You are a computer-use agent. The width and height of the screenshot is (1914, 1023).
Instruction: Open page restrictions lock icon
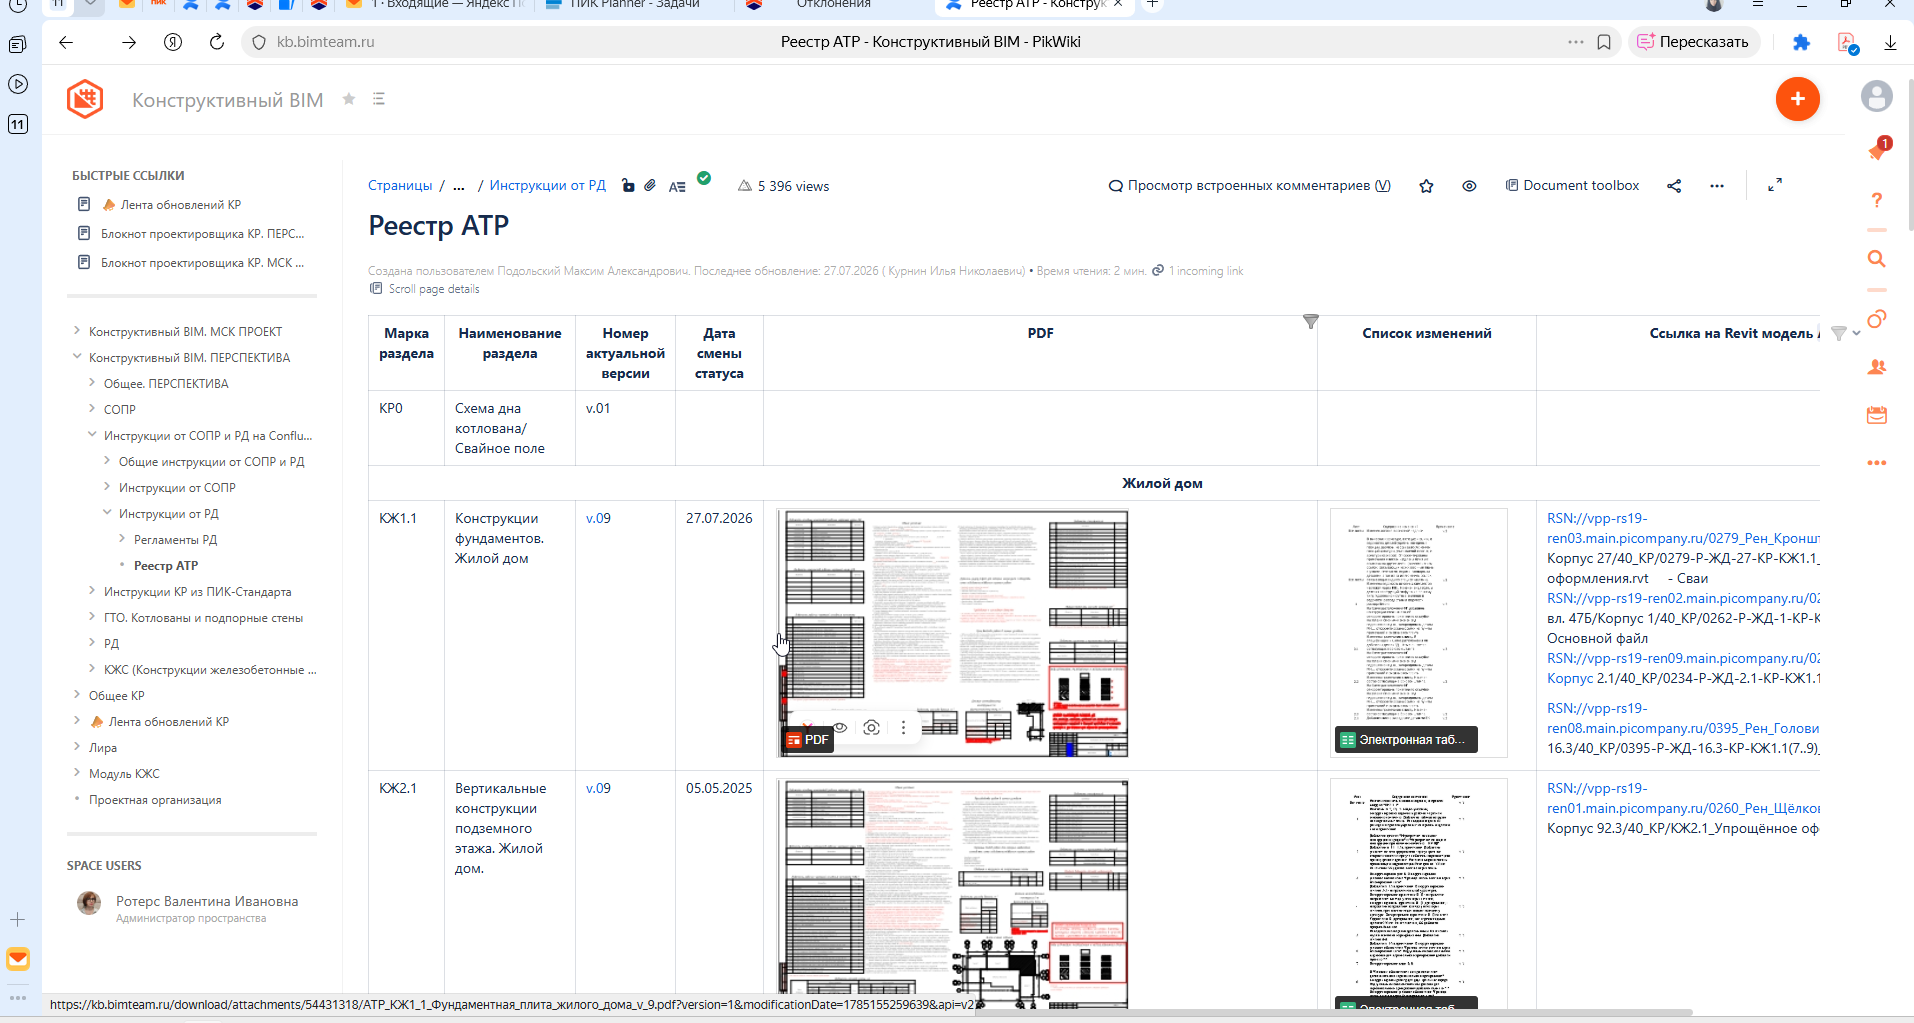coord(628,185)
